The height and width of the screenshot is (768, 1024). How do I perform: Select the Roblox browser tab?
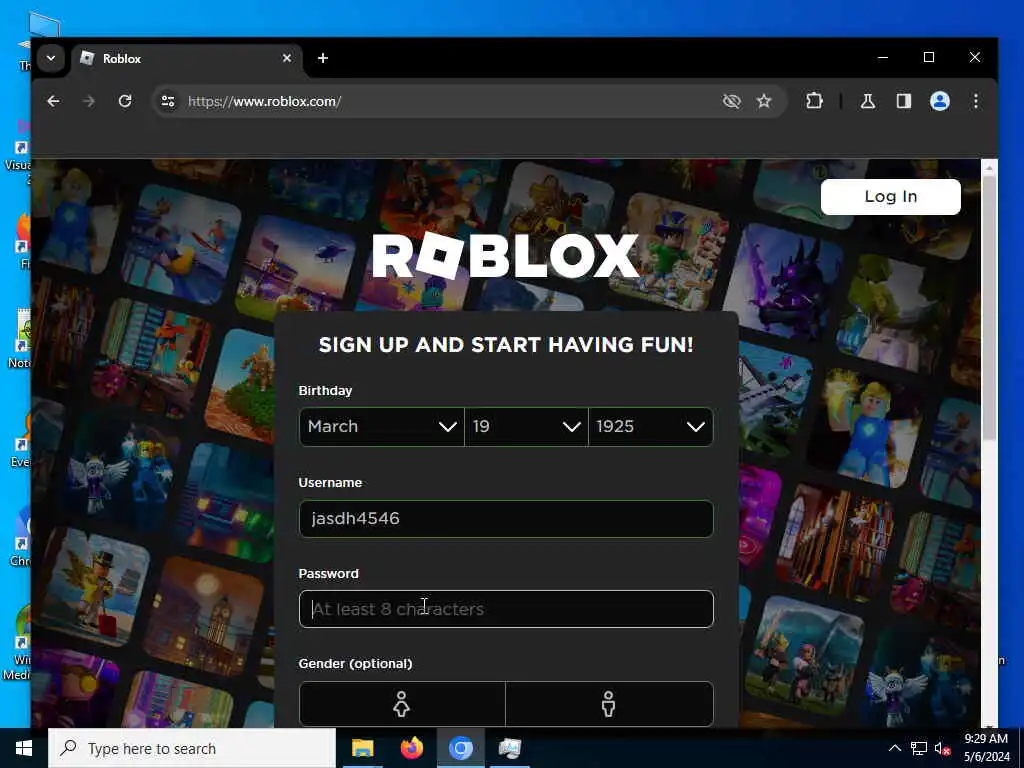186,59
